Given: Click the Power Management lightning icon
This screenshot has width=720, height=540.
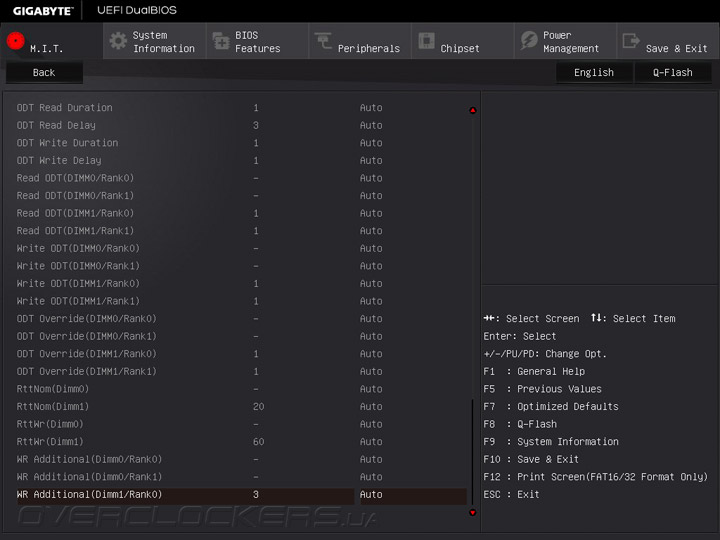Looking at the screenshot, I should 529,41.
